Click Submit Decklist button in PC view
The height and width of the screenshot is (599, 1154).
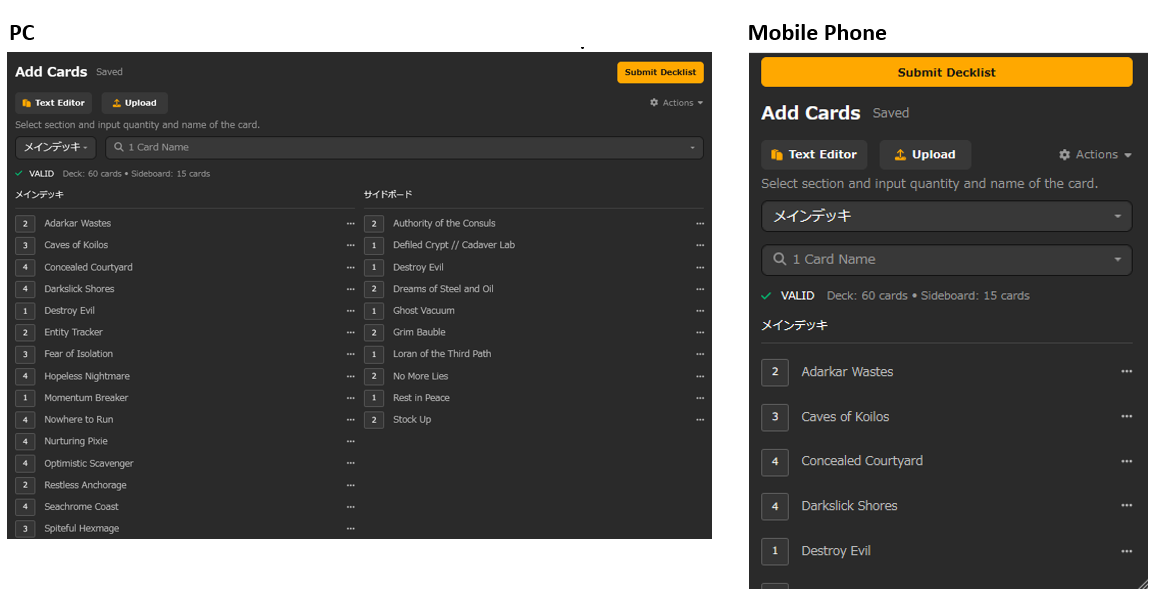click(660, 72)
